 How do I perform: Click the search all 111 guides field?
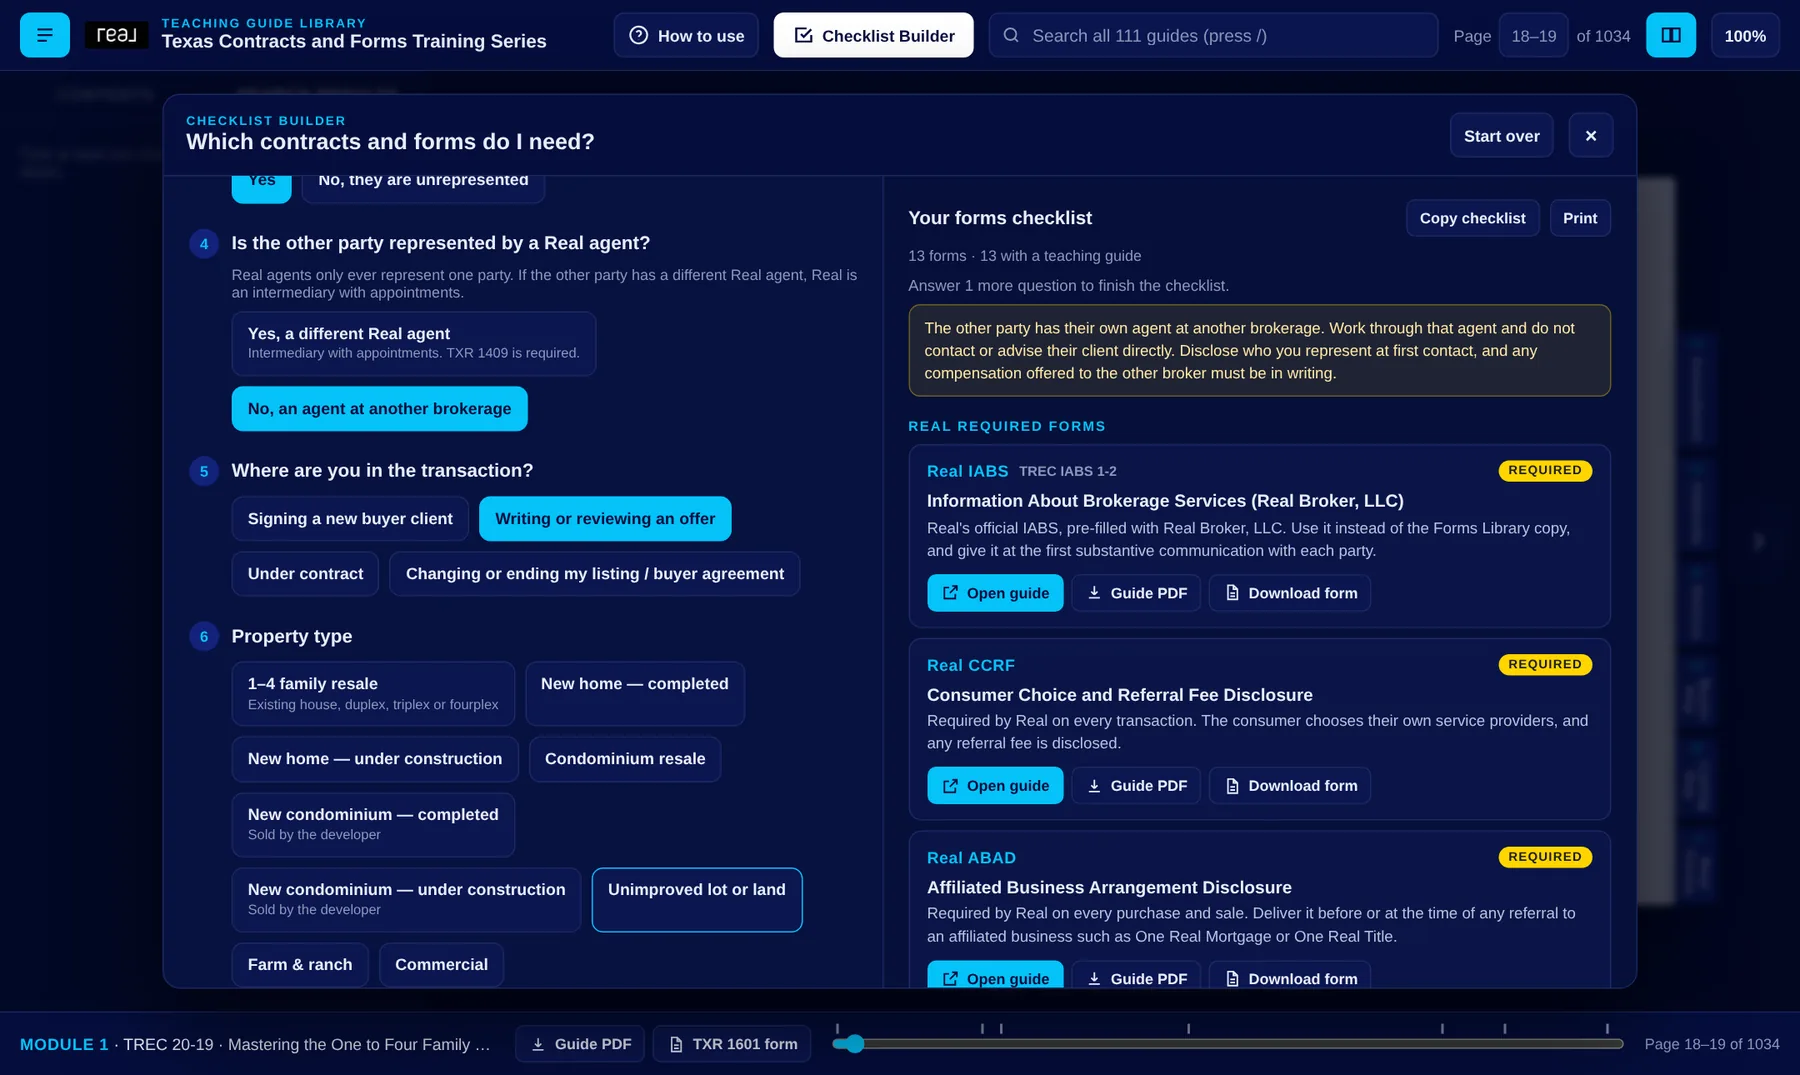point(1213,35)
